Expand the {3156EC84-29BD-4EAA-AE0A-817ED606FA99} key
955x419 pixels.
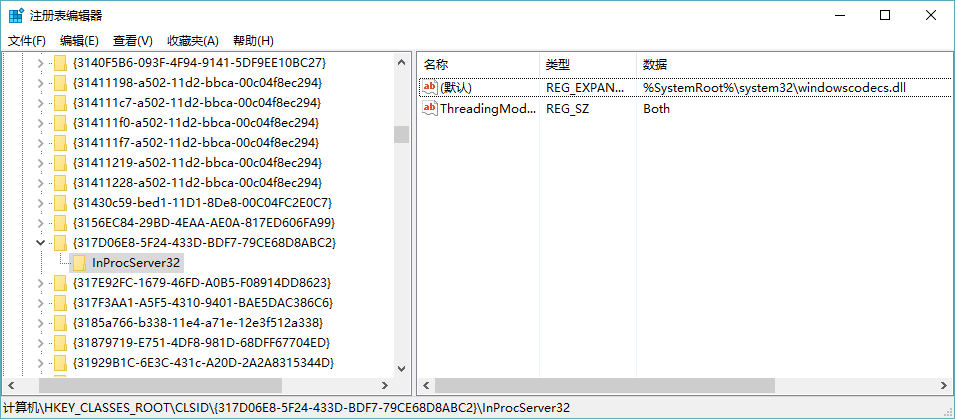[x=40, y=223]
